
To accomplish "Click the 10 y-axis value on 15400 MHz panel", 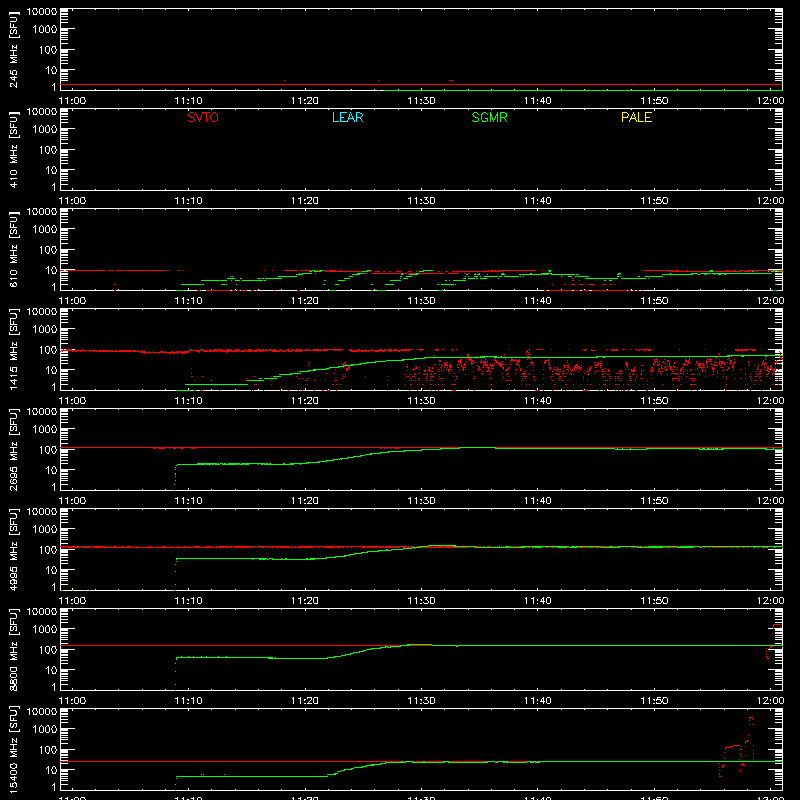I will [x=51, y=770].
